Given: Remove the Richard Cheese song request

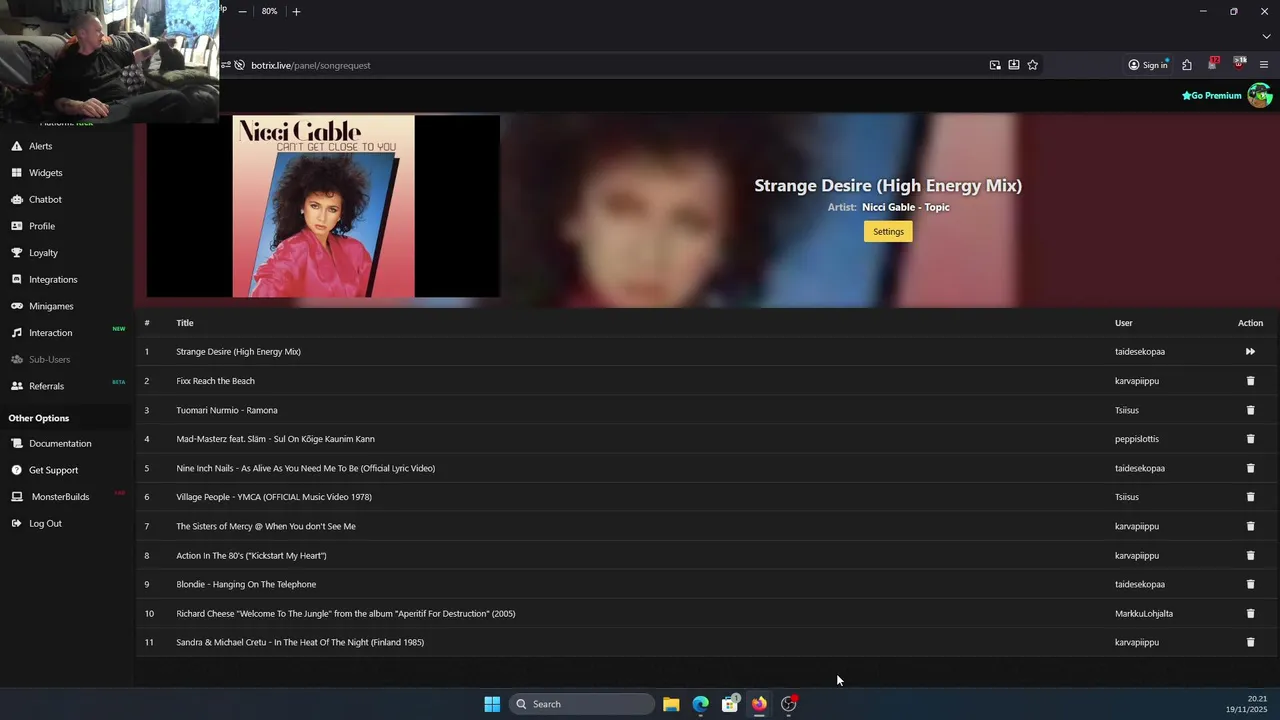Looking at the screenshot, I should point(1250,613).
